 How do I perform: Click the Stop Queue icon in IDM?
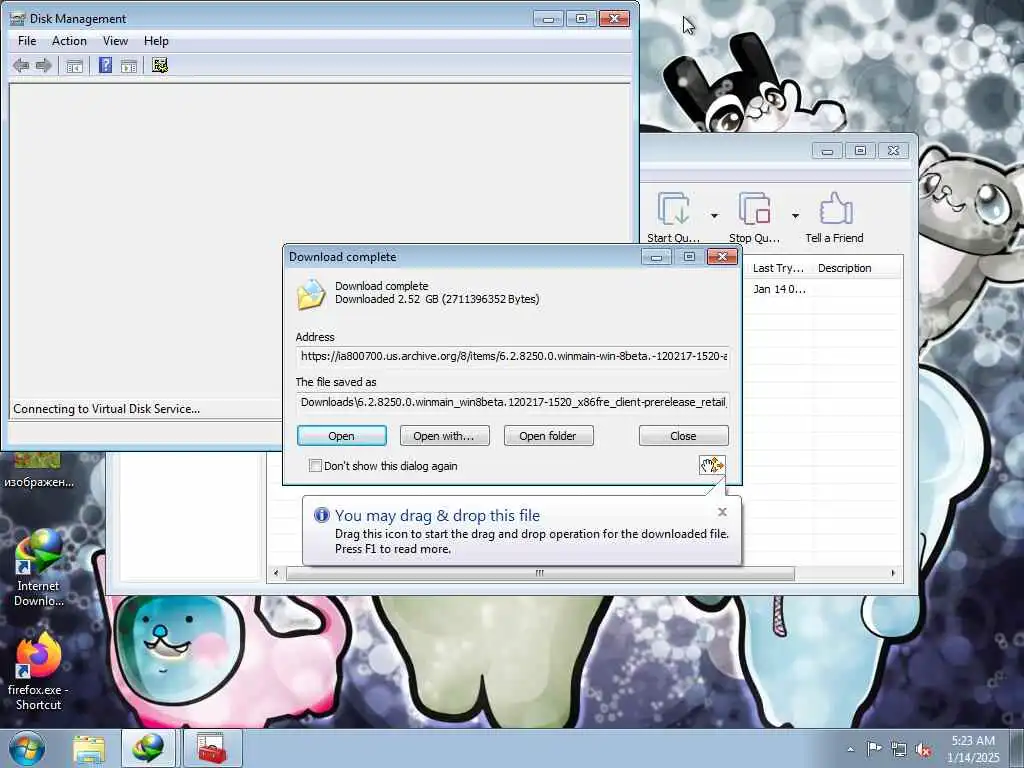(x=754, y=209)
